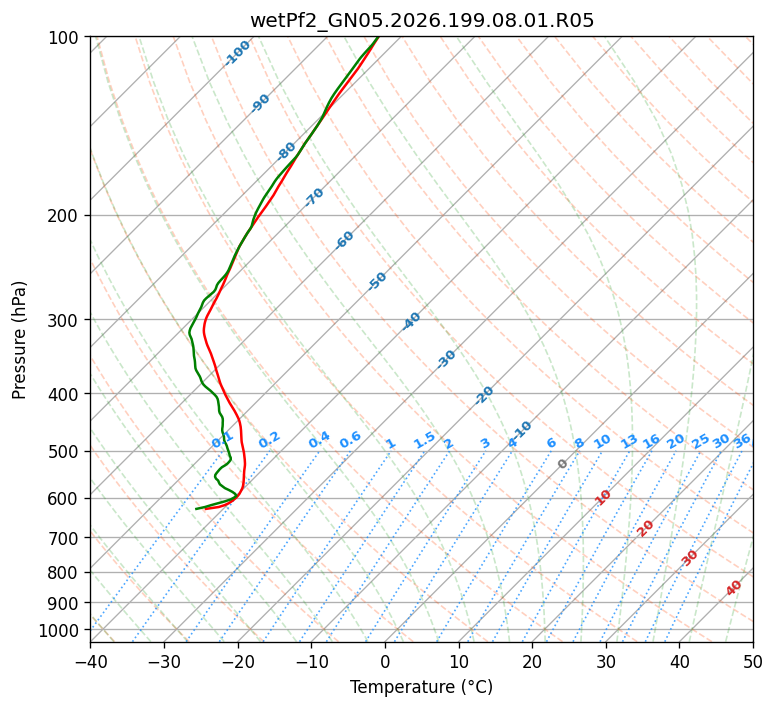The width and height of the screenshot is (775, 708).
Task: Click the Temperature (°C) axis label
Action: 422,687
